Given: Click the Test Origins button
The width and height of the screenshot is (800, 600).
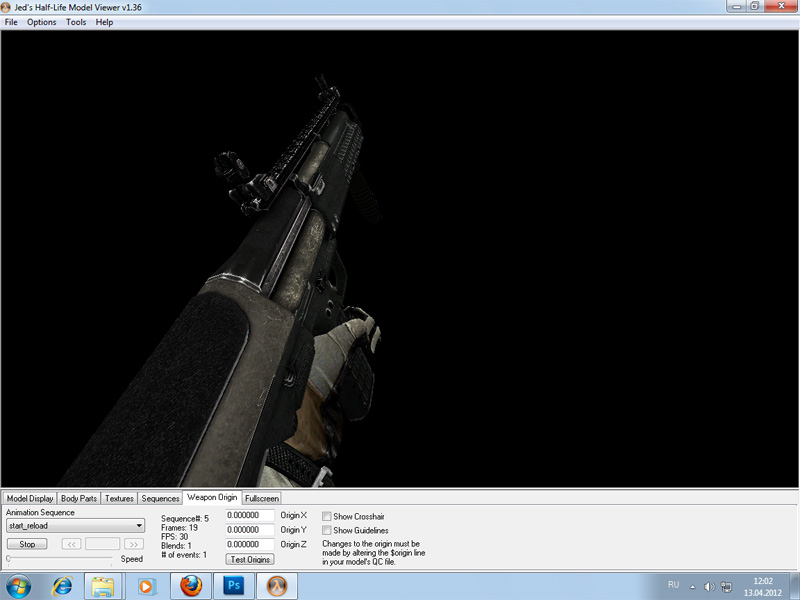Looking at the screenshot, I should point(250,559).
